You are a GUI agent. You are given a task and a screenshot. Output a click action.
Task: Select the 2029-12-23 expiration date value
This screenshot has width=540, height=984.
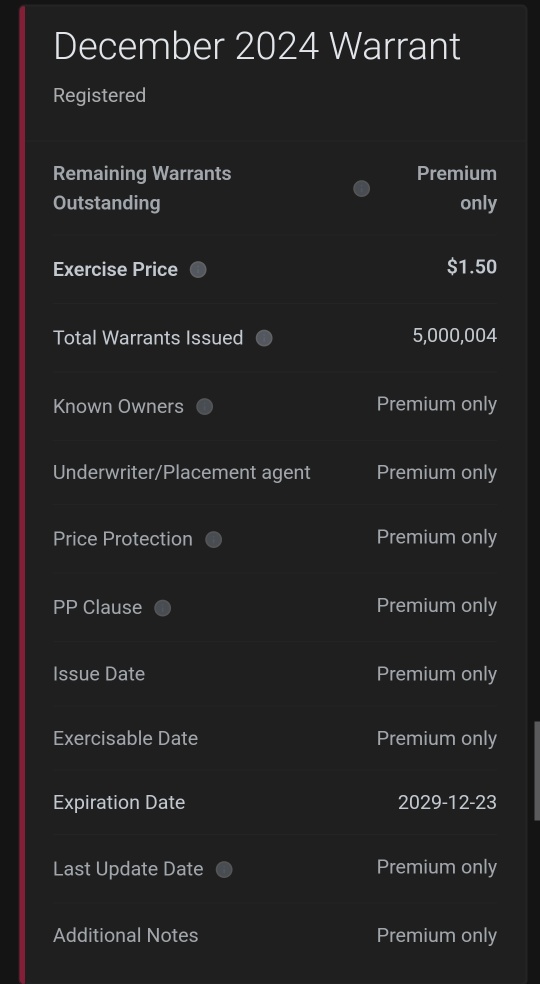coord(447,803)
